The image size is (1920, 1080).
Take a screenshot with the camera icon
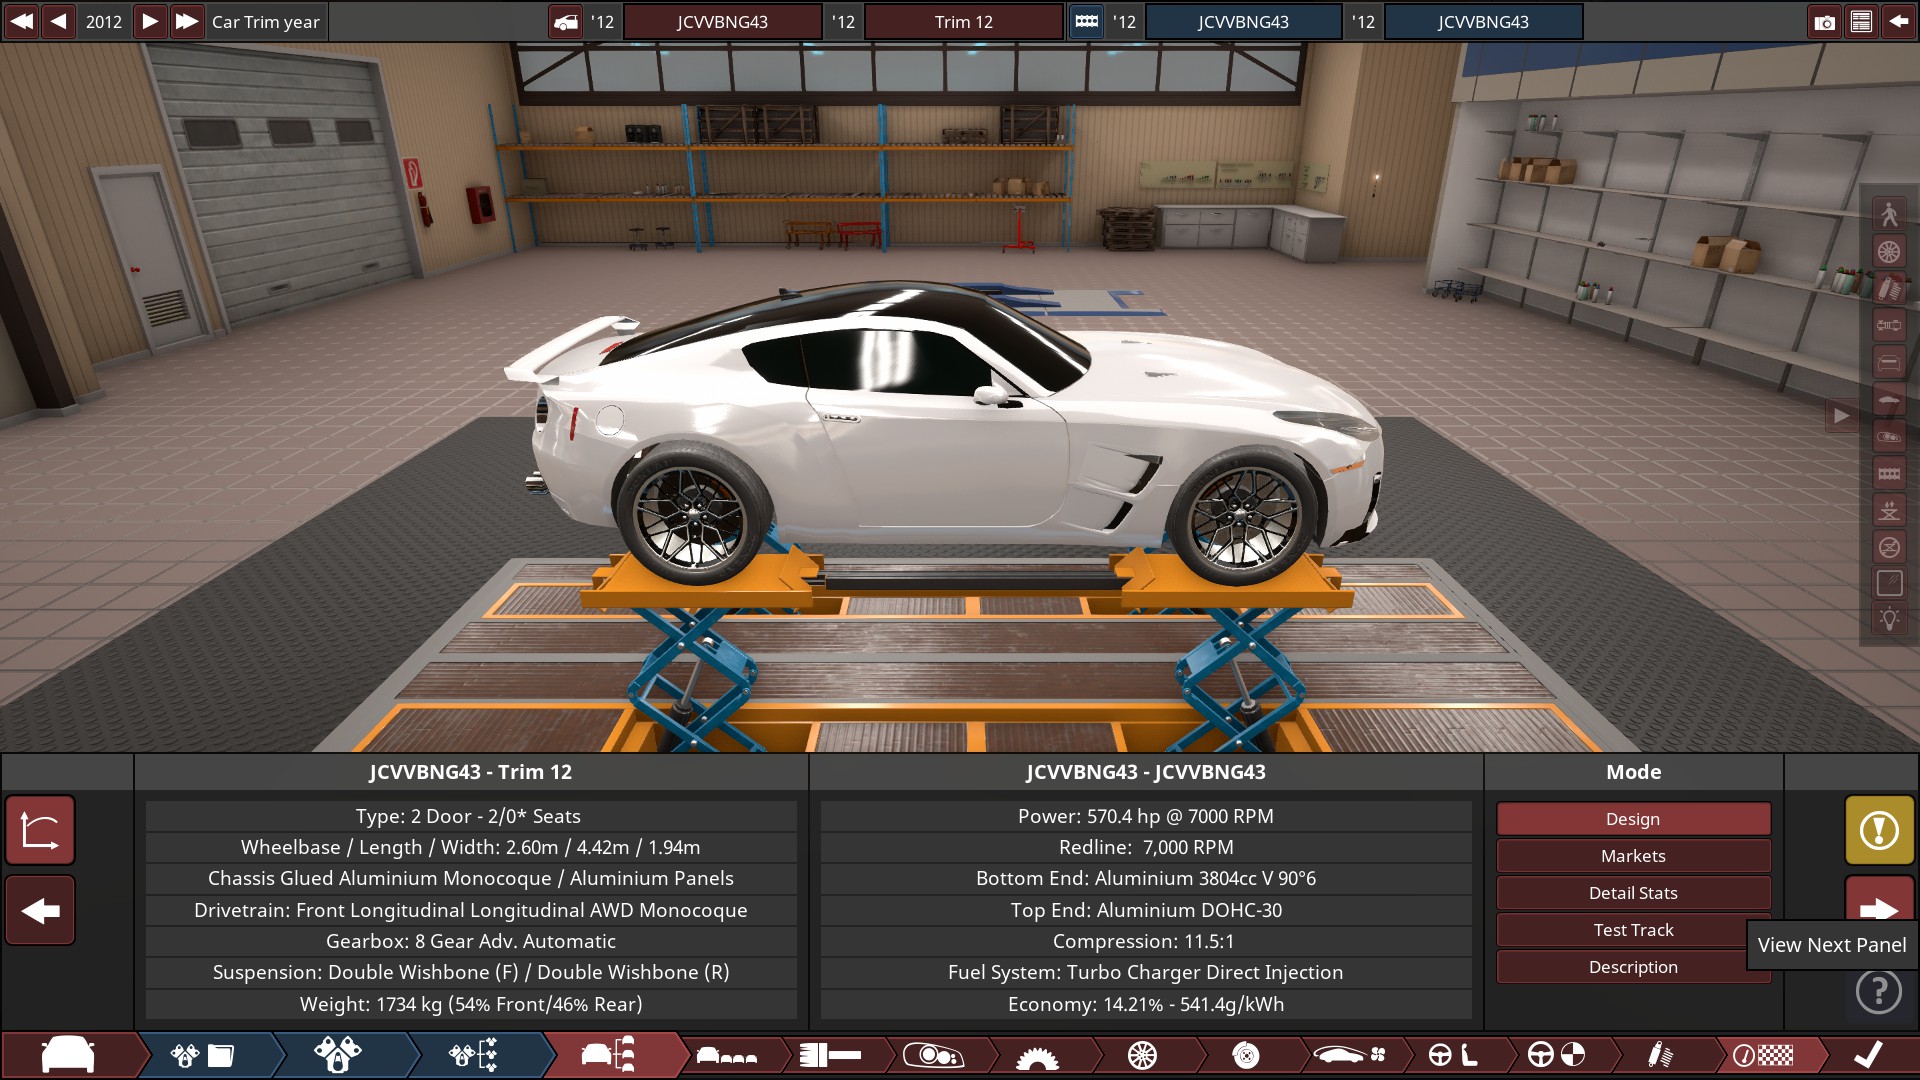[1824, 22]
